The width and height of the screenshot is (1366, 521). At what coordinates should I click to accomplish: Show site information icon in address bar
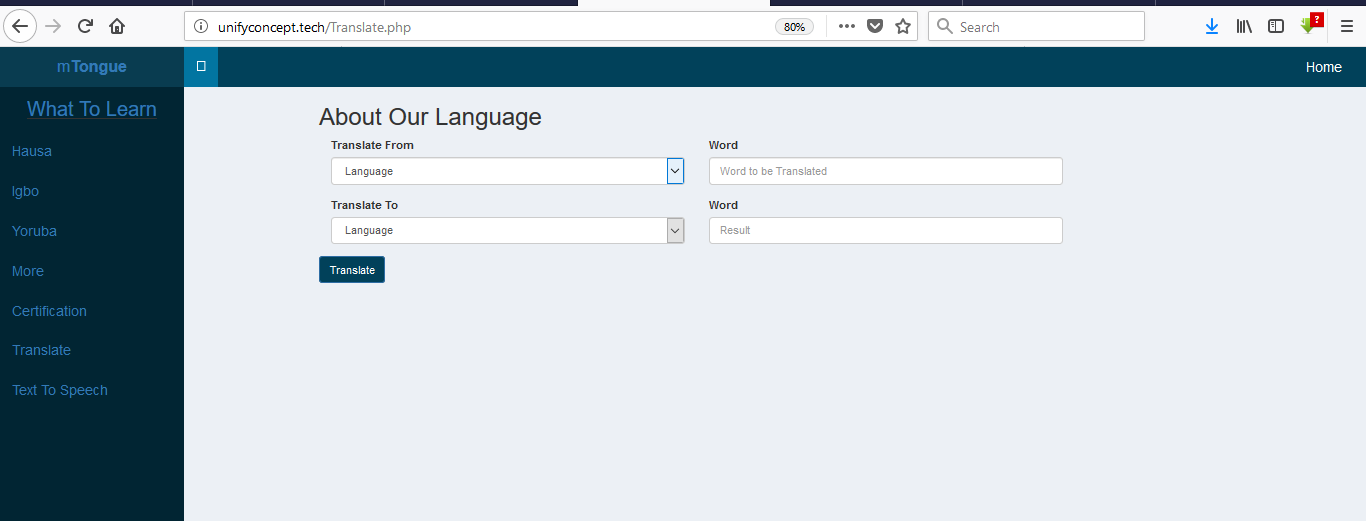201,27
